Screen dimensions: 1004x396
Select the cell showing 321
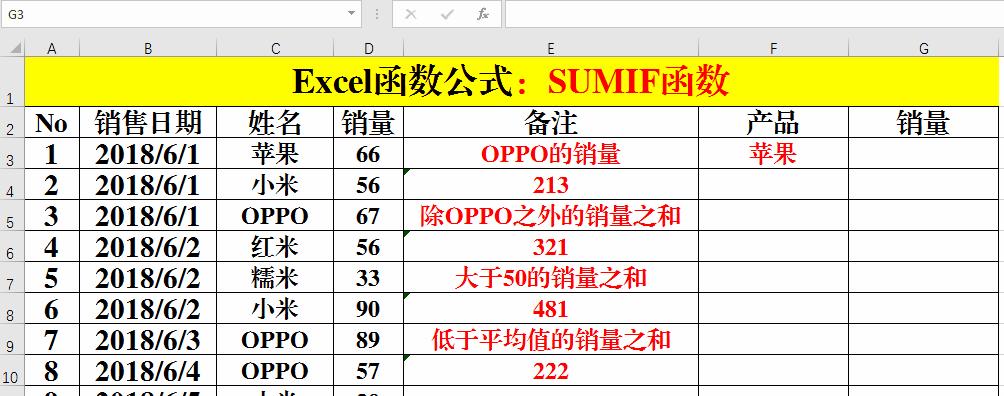tap(551, 247)
